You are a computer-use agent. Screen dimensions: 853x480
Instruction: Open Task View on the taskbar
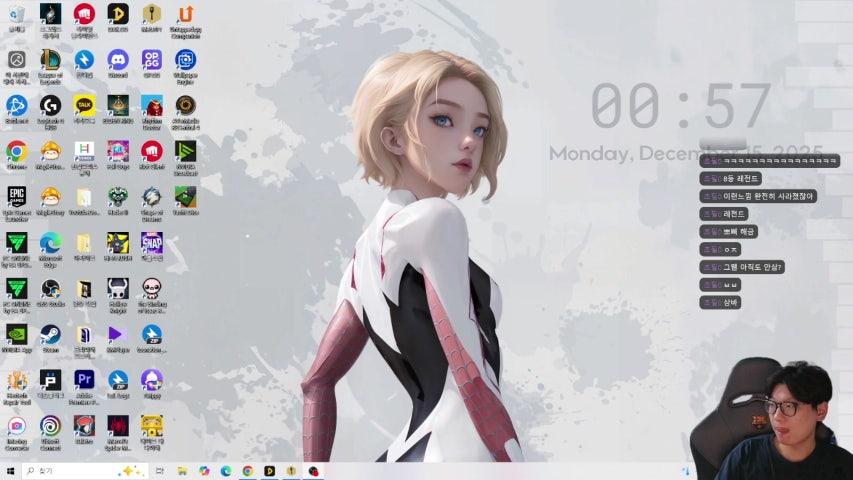click(159, 471)
